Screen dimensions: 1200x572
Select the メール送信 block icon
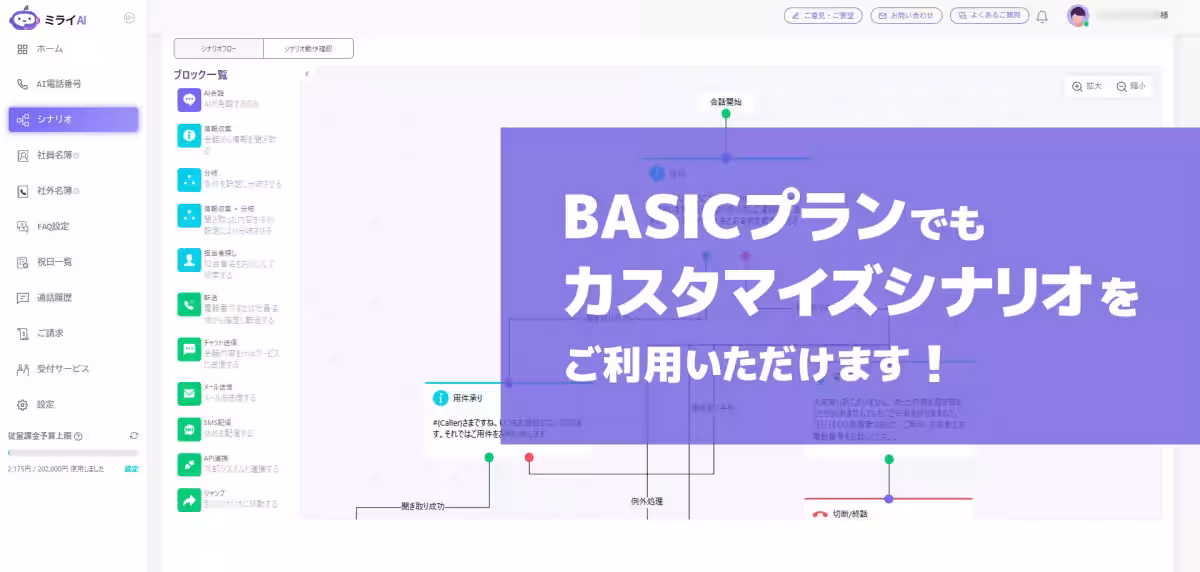point(189,392)
